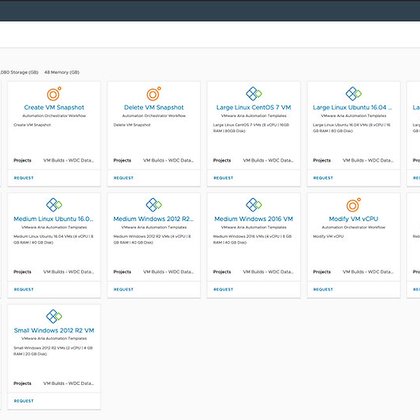
Task: Open the Large Linux CentOS 7 VM title
Action: pos(254,107)
